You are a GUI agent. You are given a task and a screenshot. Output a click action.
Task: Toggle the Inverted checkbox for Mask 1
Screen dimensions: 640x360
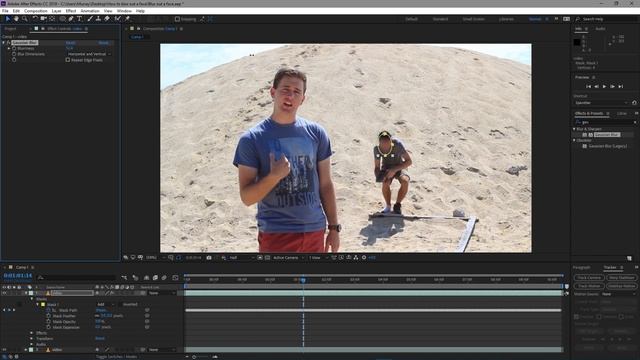tap(120, 304)
